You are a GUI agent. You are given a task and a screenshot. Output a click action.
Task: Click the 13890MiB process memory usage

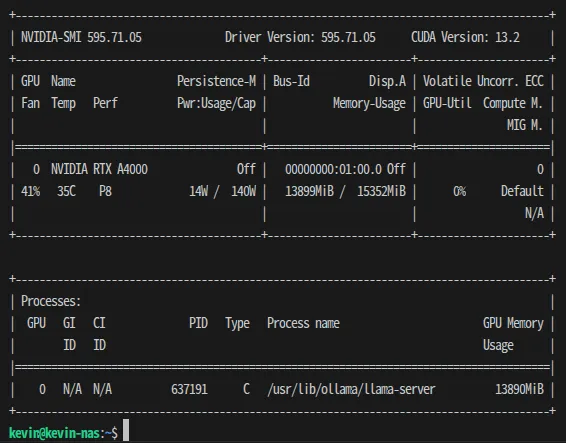(x=519, y=389)
